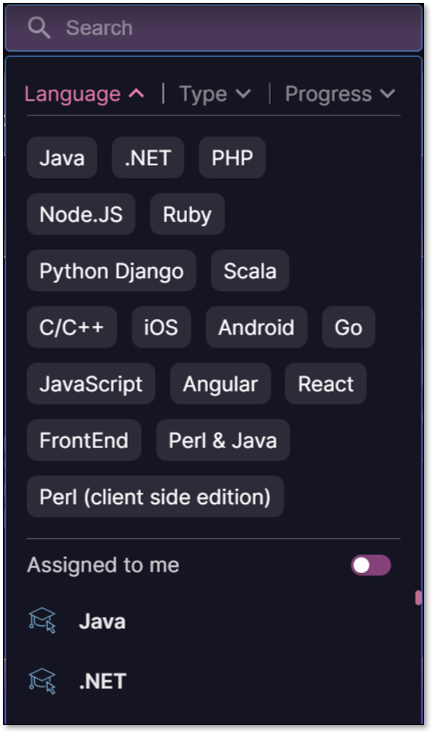This screenshot has width=433, height=734.
Task: Click the pink scrollbar thumb
Action: pyautogui.click(x=418, y=598)
